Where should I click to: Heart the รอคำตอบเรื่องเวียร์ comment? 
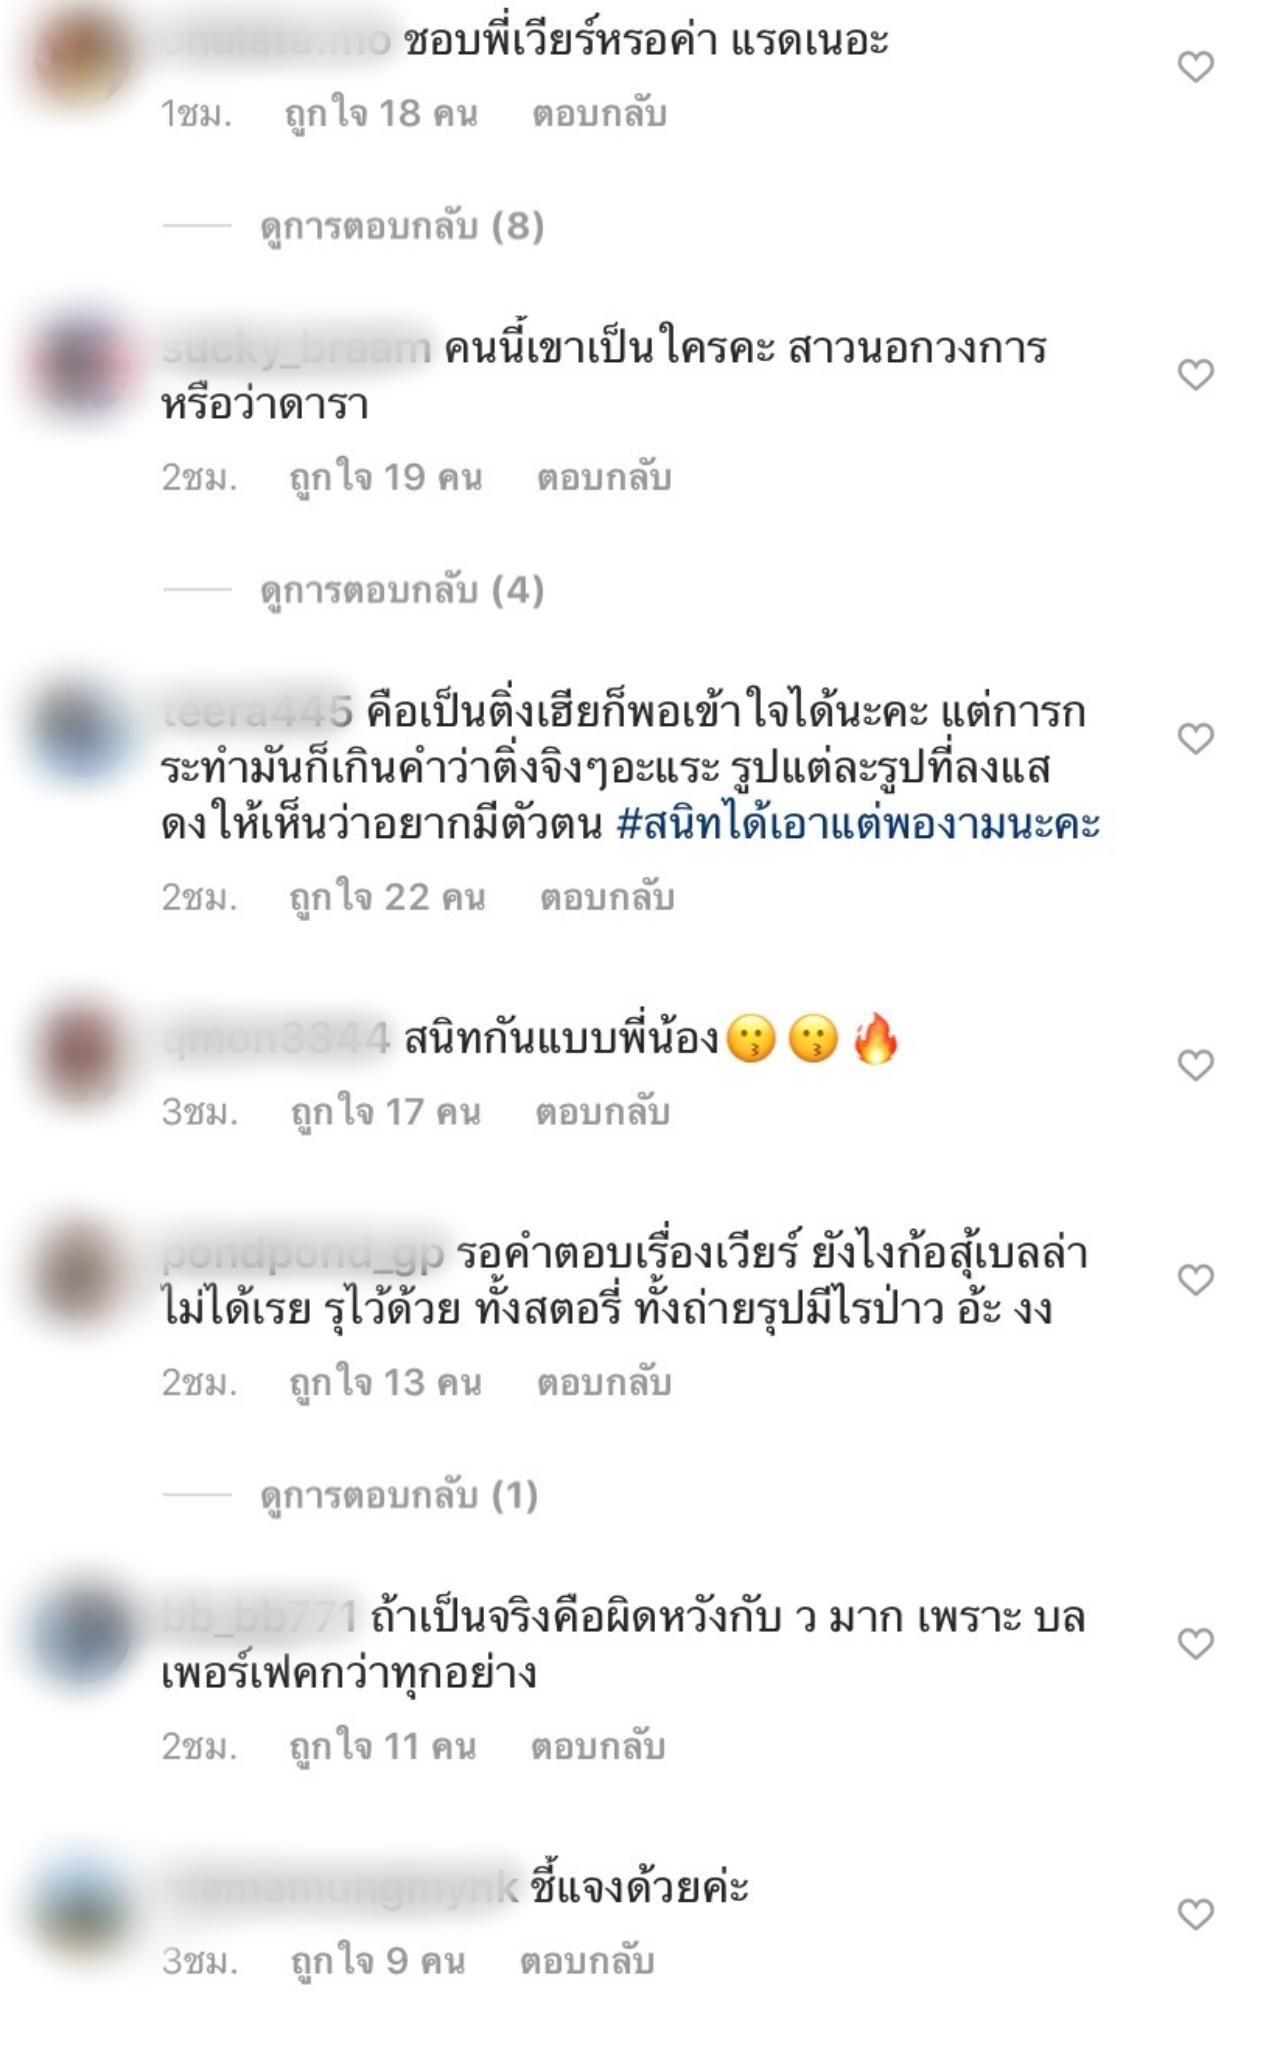1195,1280
